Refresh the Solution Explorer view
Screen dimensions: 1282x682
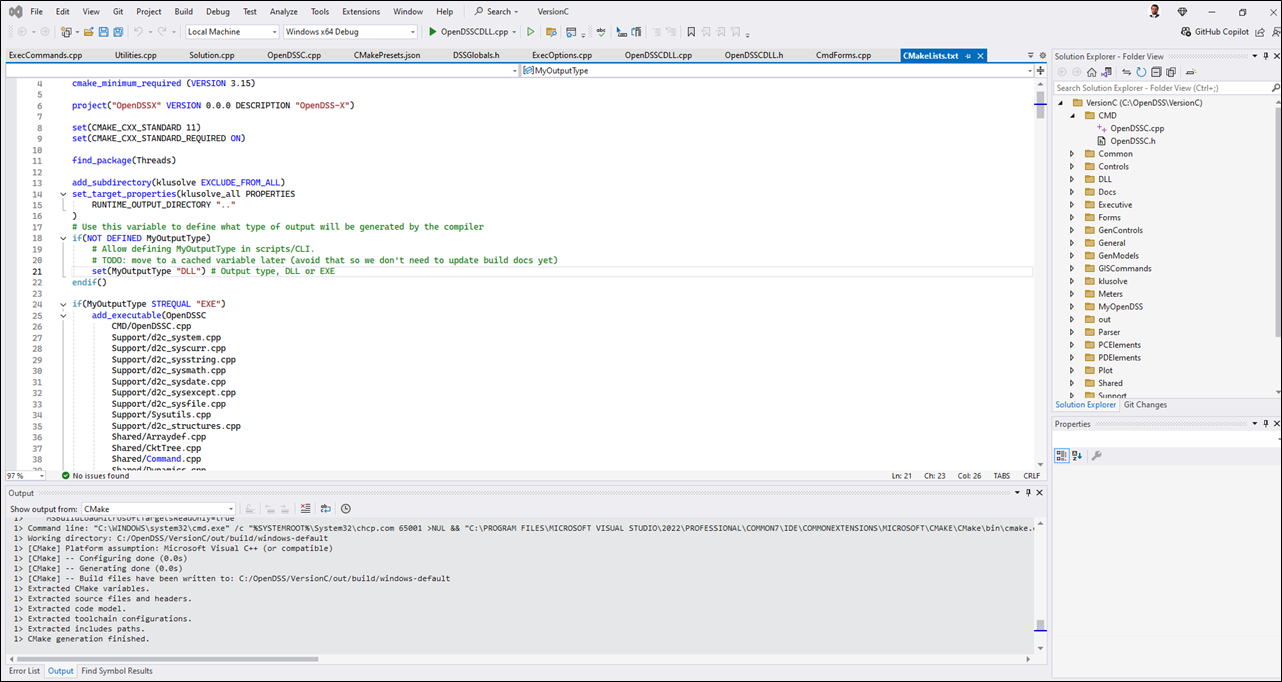[1141, 70]
